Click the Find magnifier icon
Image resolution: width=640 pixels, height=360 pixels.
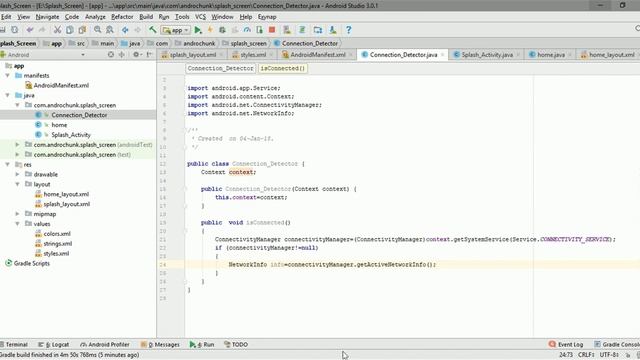pyautogui.click(x=98, y=30)
